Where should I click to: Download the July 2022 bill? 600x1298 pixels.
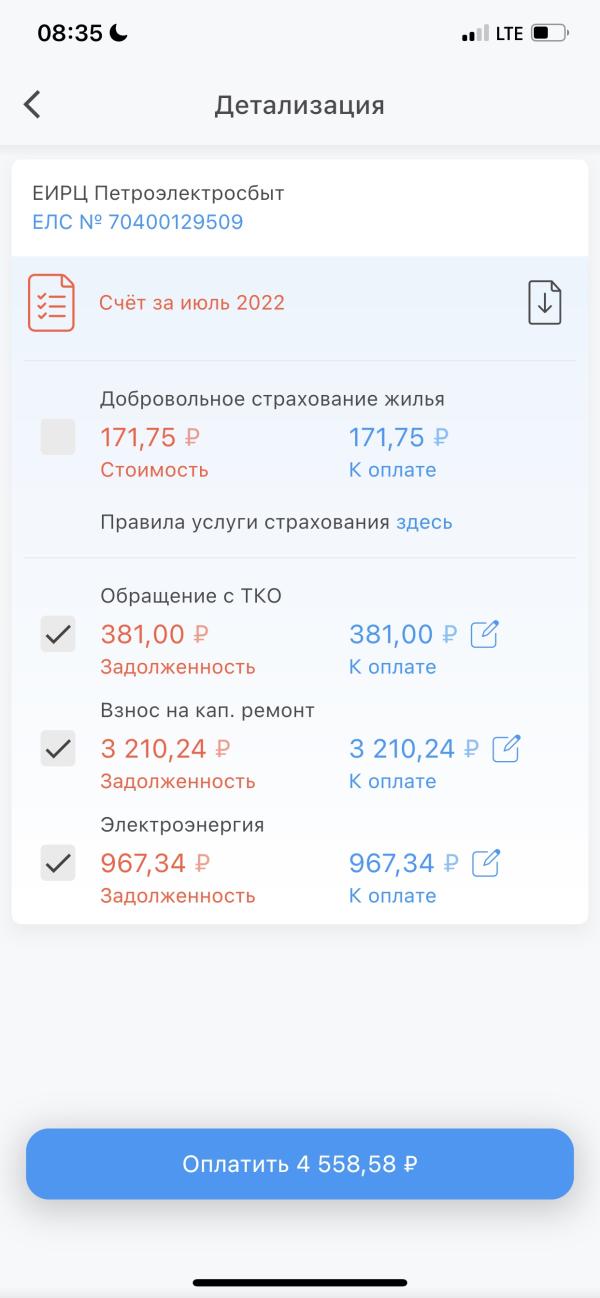(x=544, y=302)
